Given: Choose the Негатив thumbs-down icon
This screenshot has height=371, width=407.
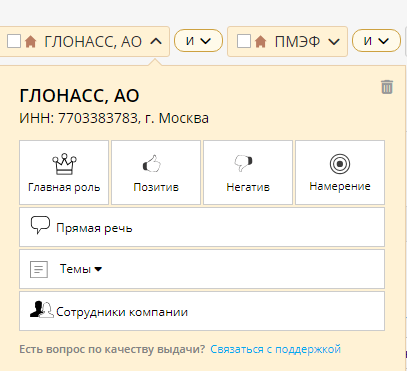Looking at the screenshot, I should click(244, 163).
